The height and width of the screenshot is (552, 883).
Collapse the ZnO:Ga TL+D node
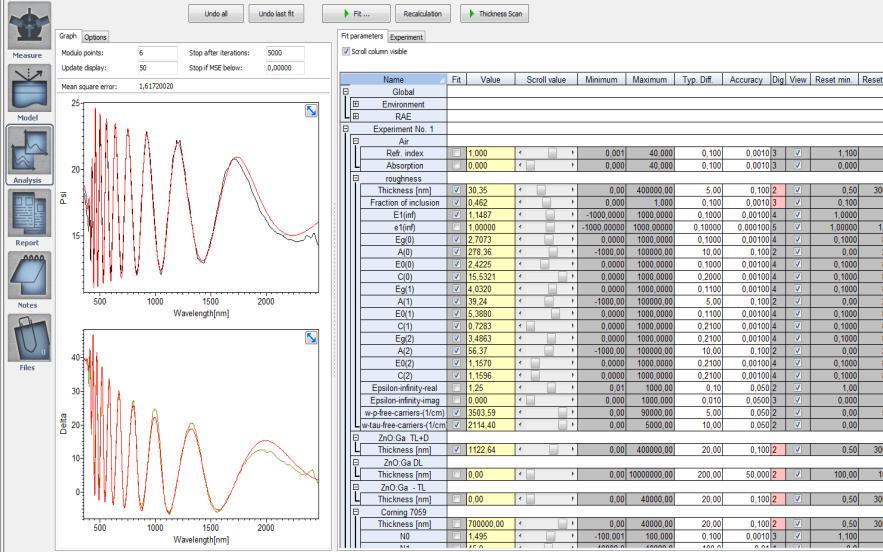point(356,438)
